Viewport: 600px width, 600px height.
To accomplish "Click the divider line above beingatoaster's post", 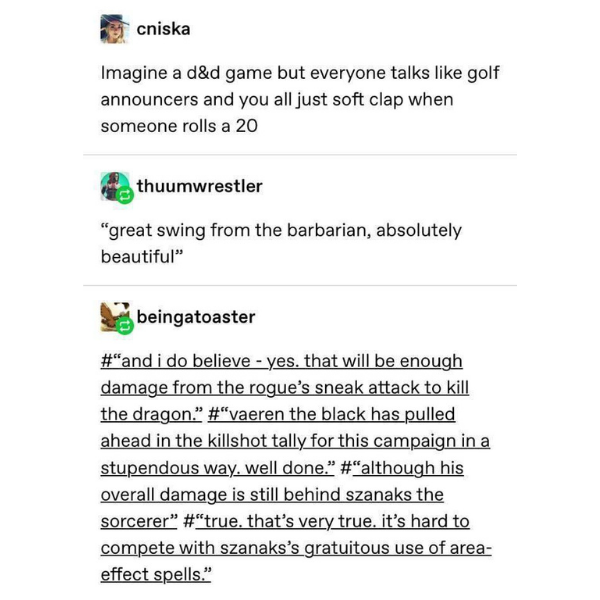I will pos(300,285).
